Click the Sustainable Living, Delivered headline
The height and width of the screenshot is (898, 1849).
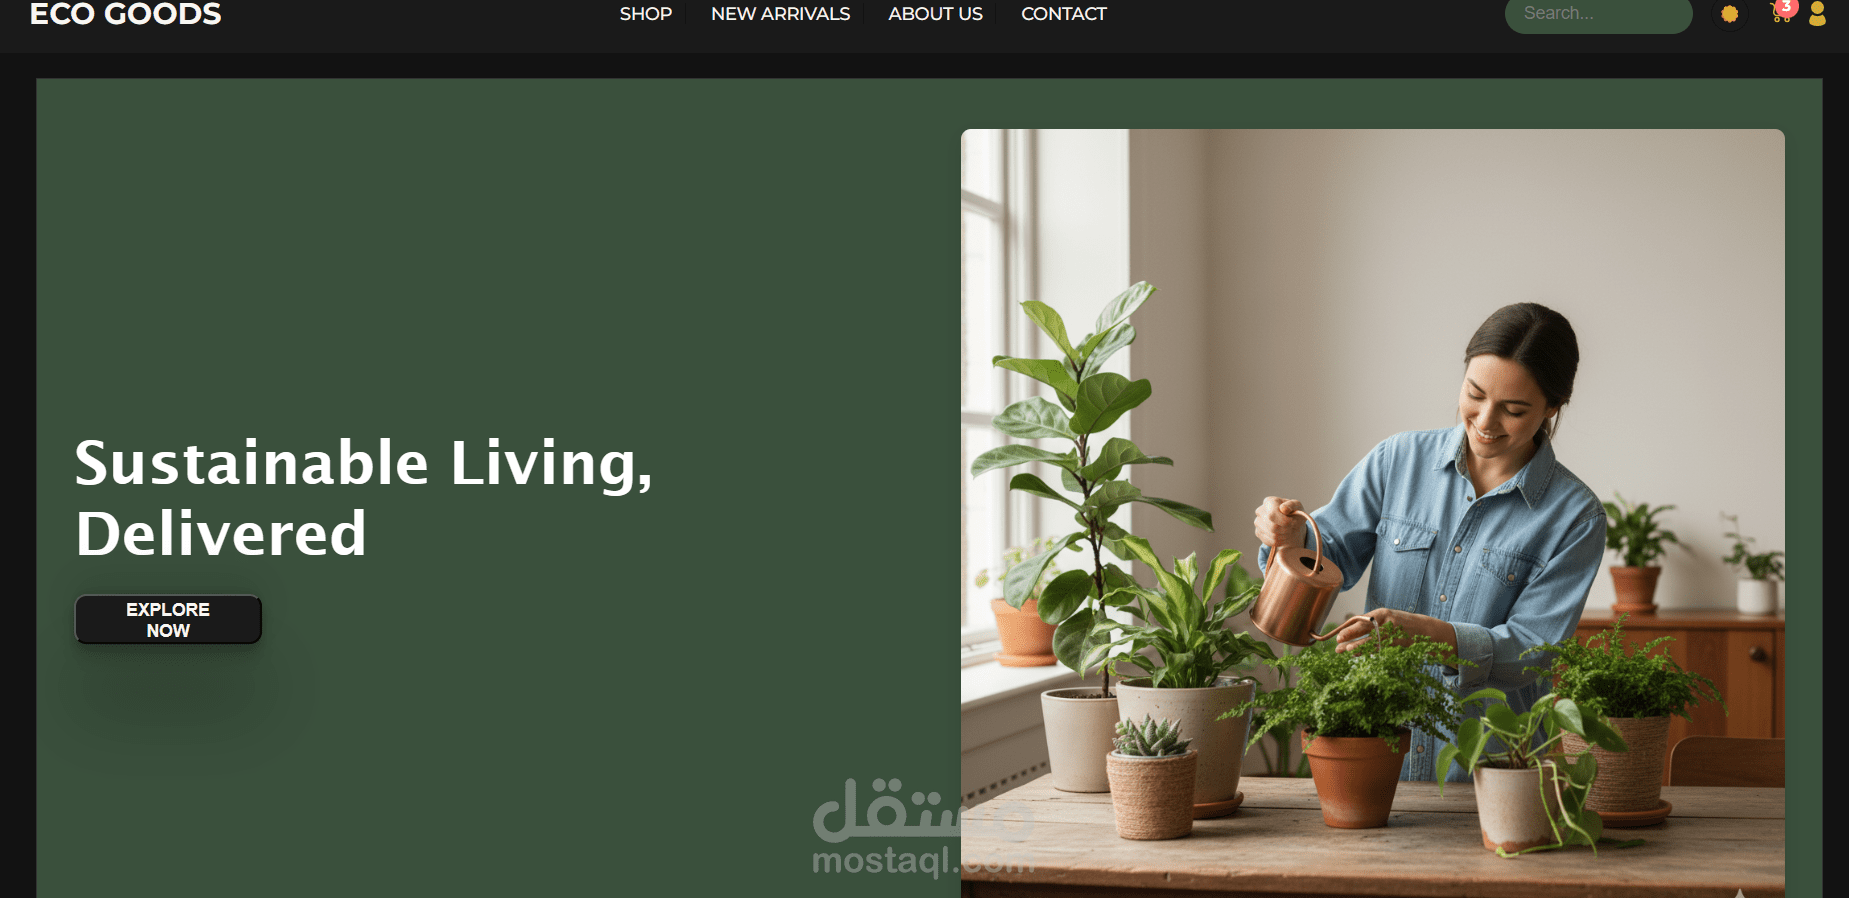364,498
